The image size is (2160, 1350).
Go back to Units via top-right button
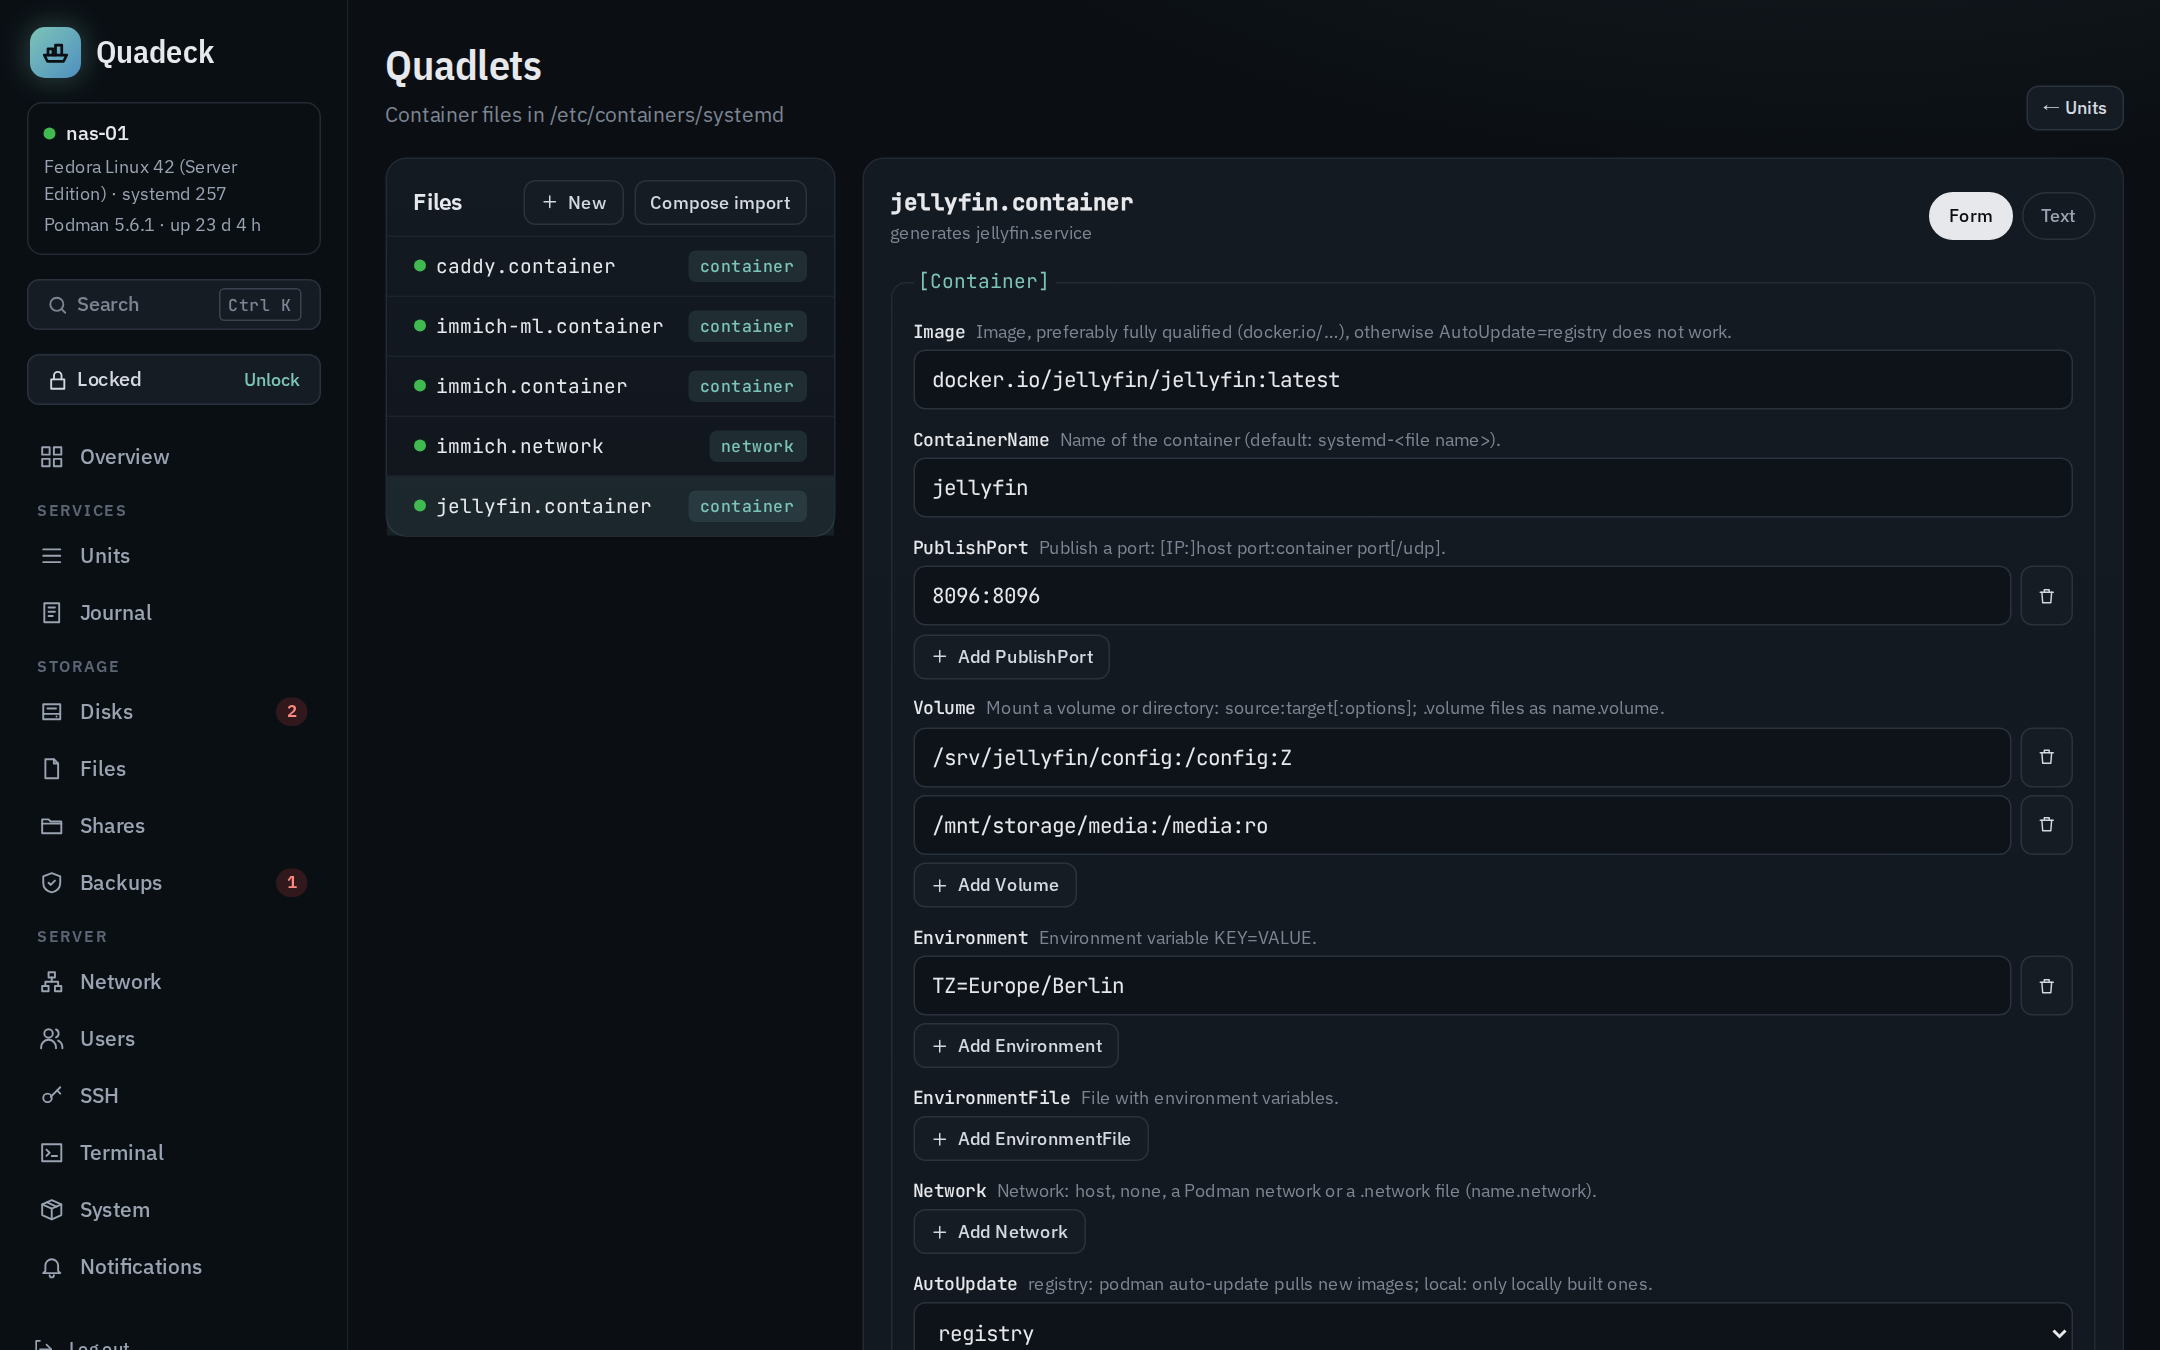(2074, 108)
